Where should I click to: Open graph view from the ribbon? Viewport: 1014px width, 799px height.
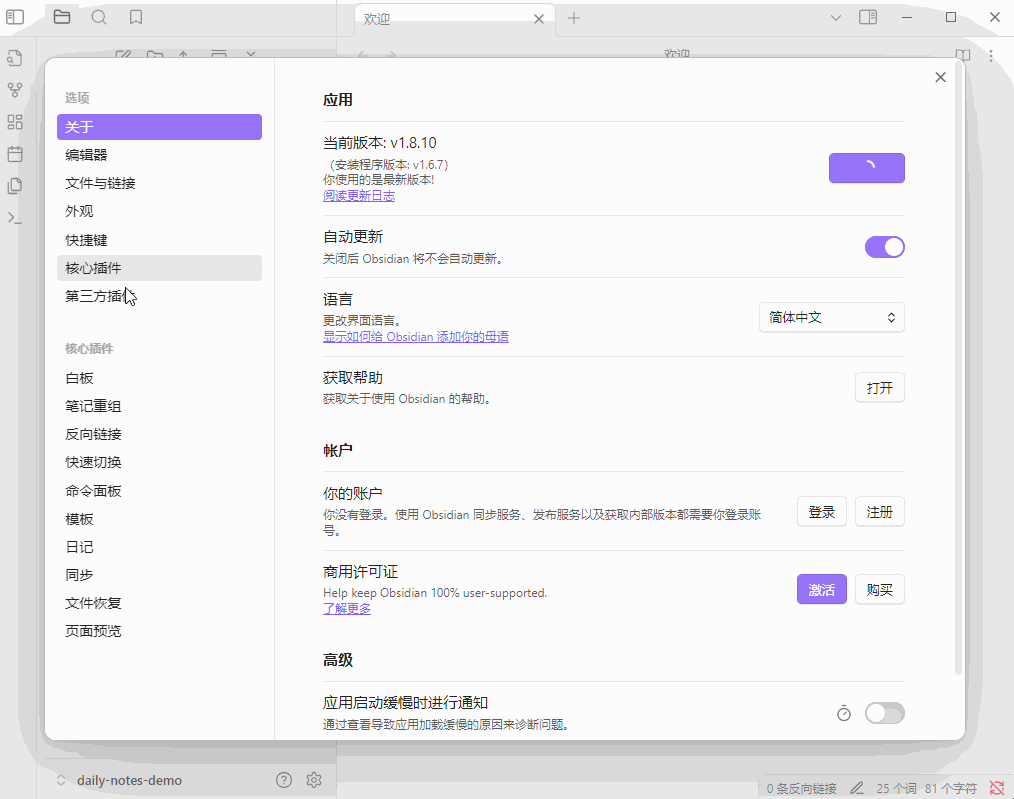(x=15, y=90)
